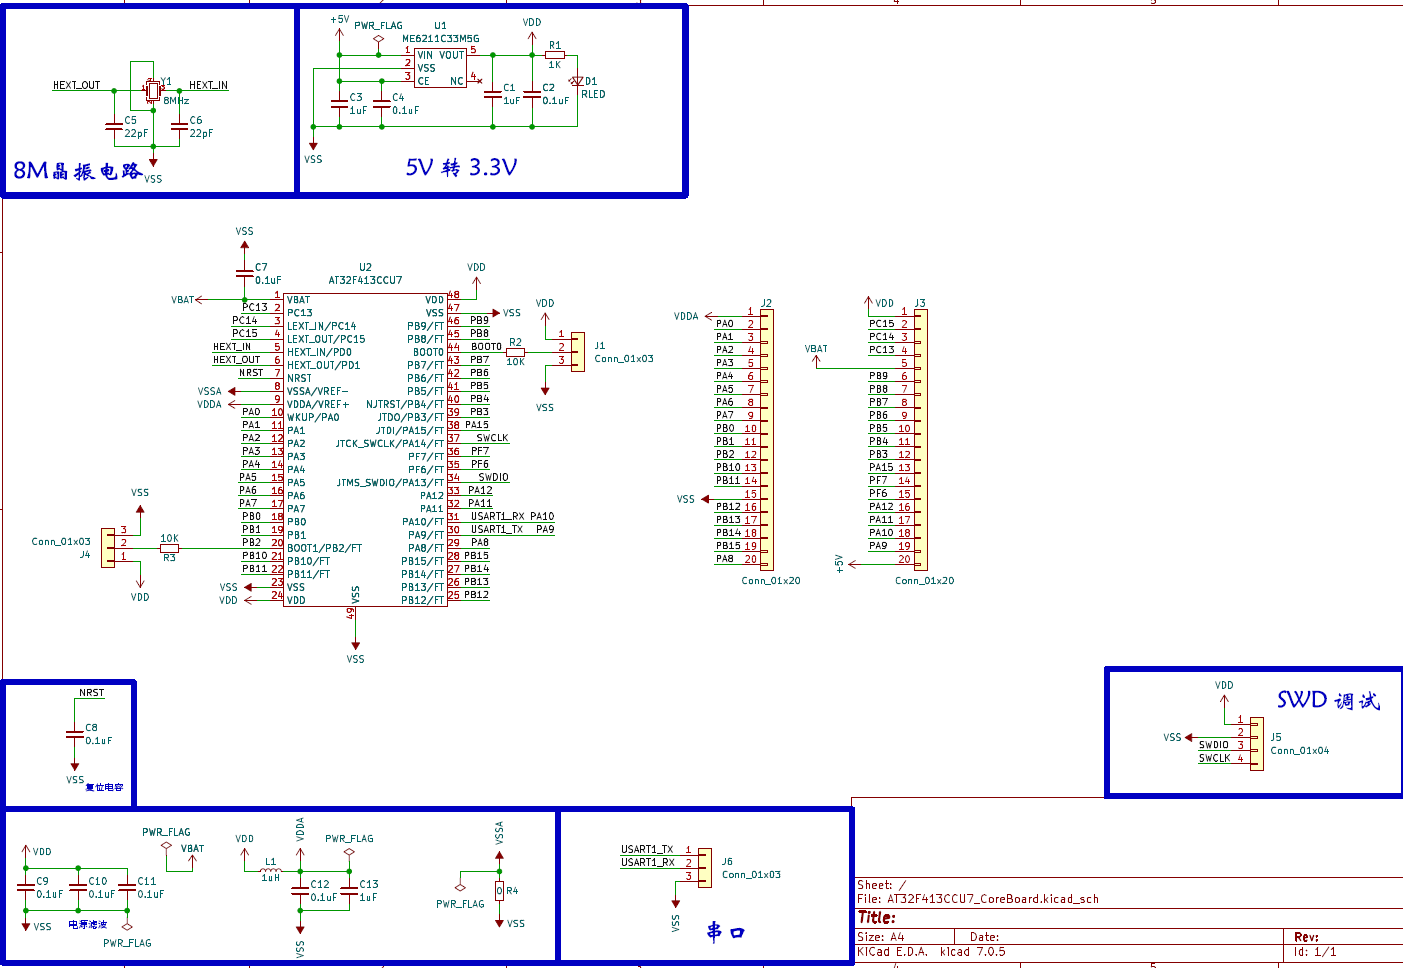1403x968 pixels.
Task: Select the SWDIO label on U2 pin 34
Action: click(x=493, y=477)
